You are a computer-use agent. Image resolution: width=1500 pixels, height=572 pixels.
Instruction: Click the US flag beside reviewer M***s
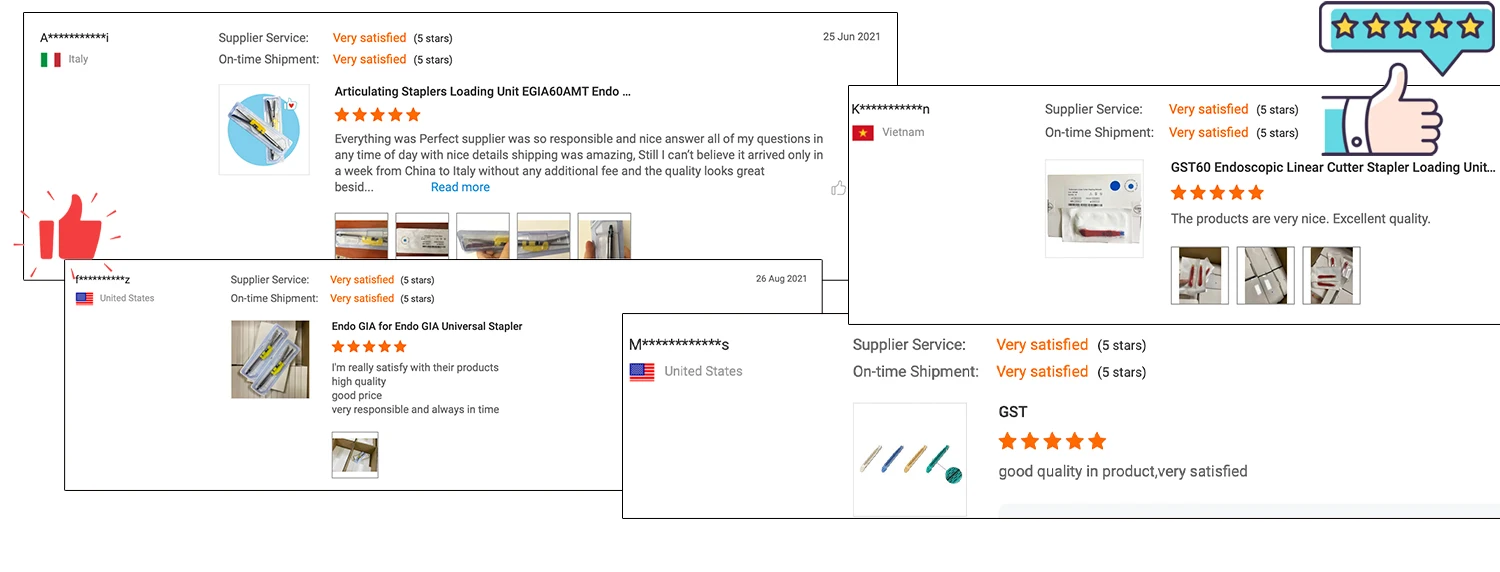[x=641, y=372]
